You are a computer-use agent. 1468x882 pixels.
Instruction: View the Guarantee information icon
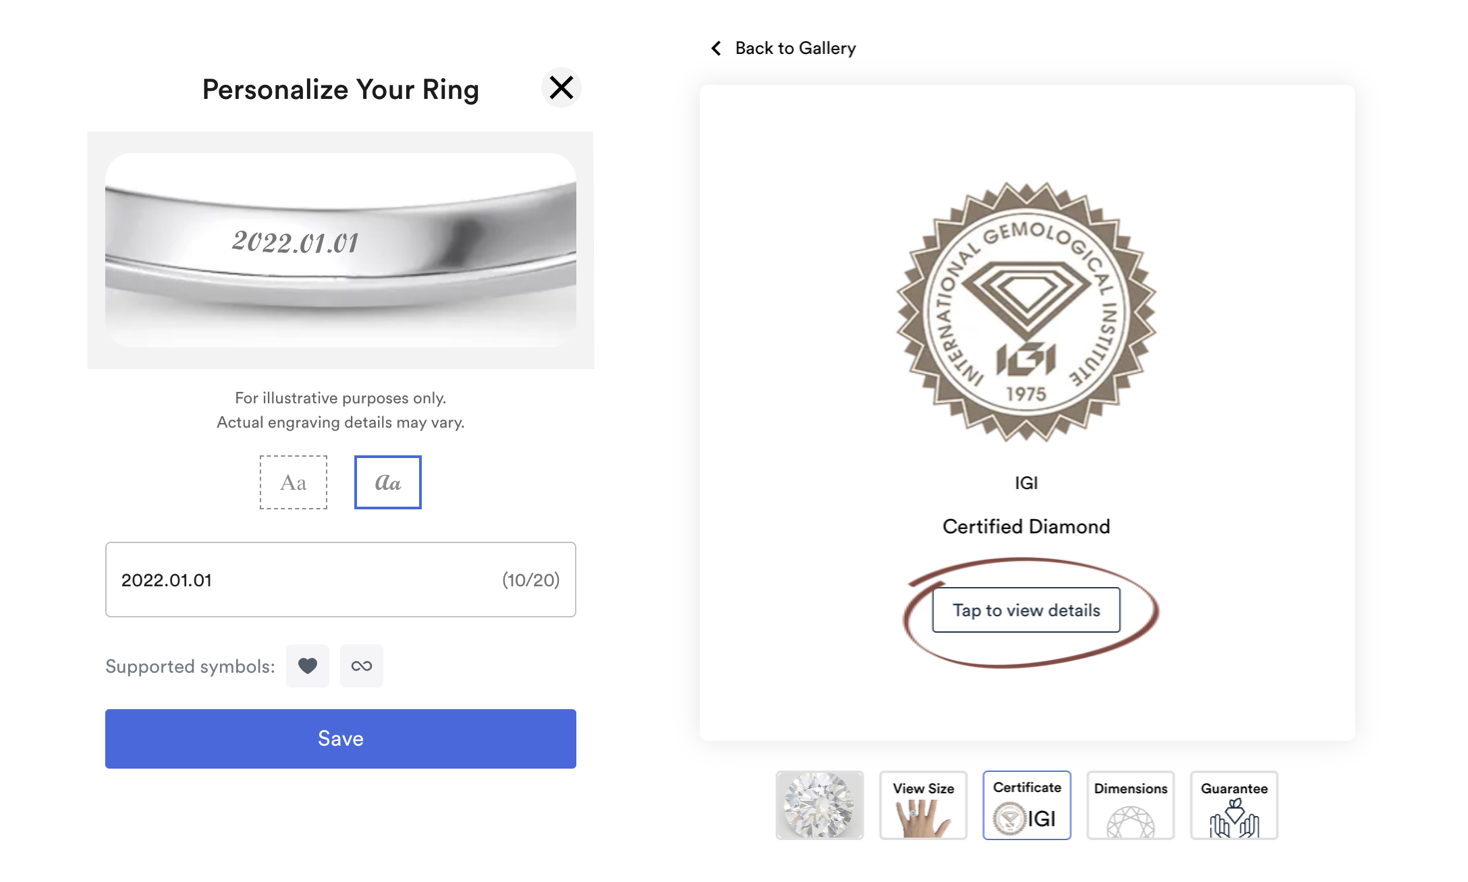(1234, 804)
